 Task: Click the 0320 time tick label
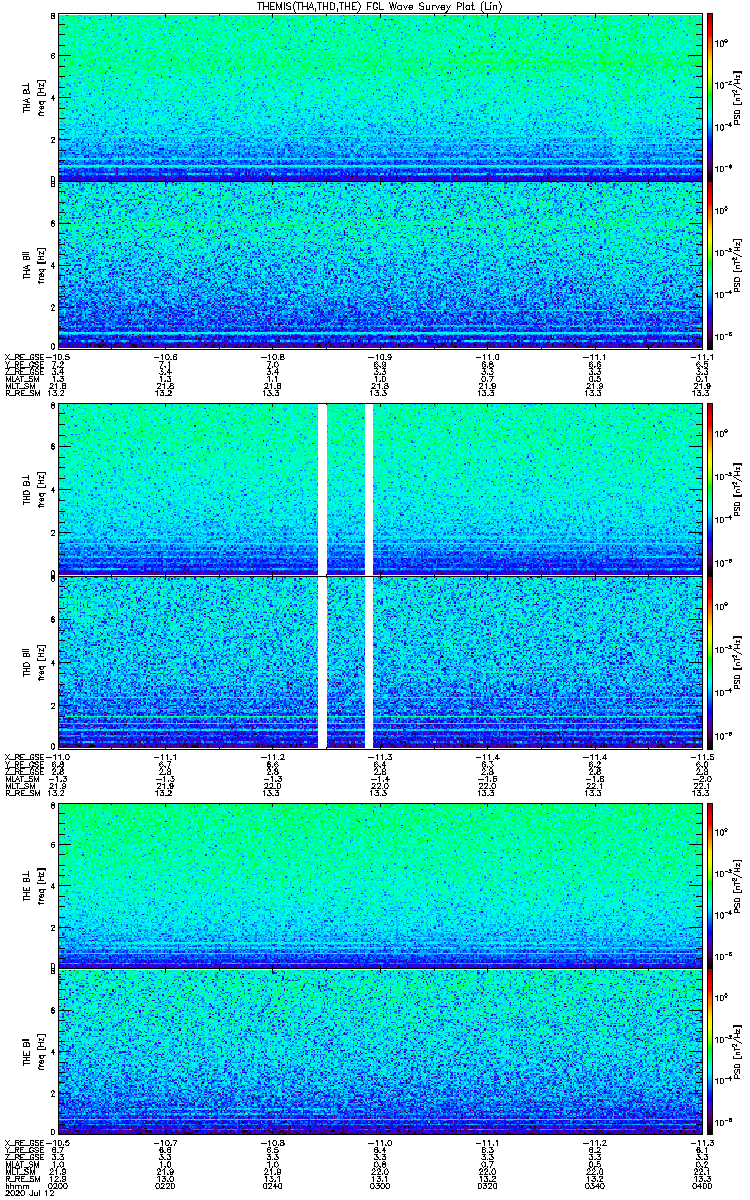tap(487, 1186)
